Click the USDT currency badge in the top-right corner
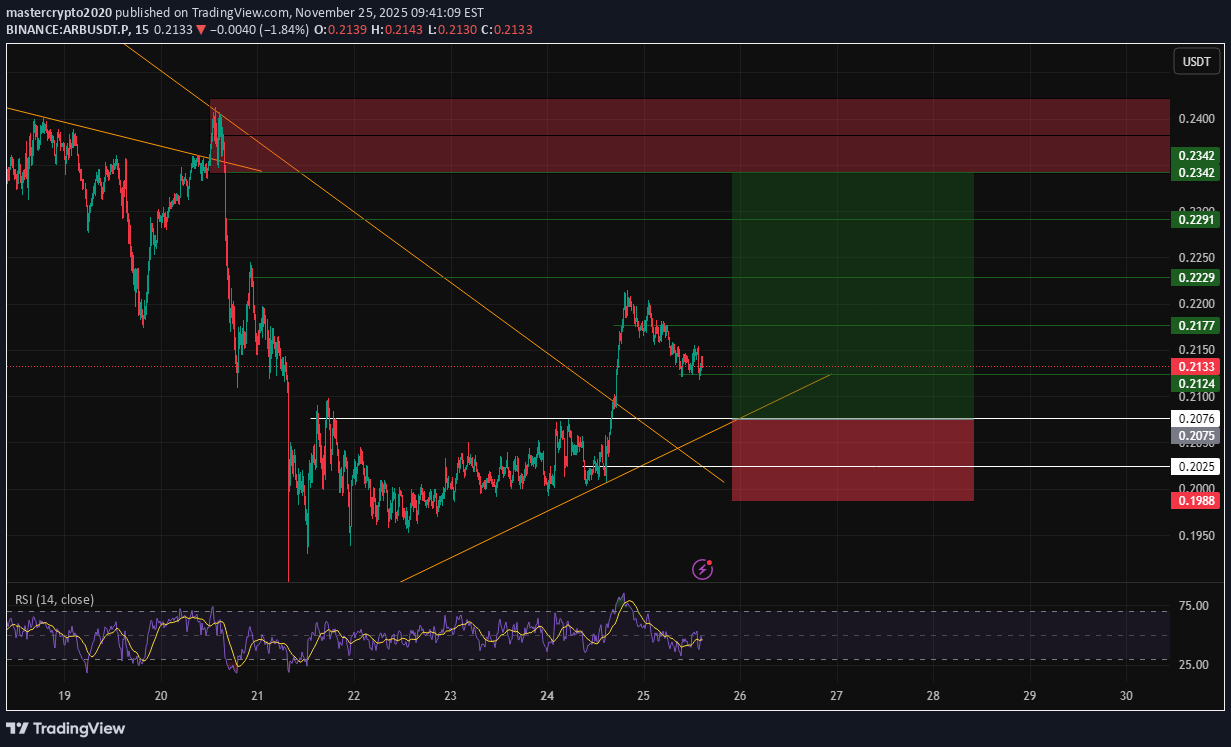Viewport: 1231px width, 747px height. (x=1196, y=61)
